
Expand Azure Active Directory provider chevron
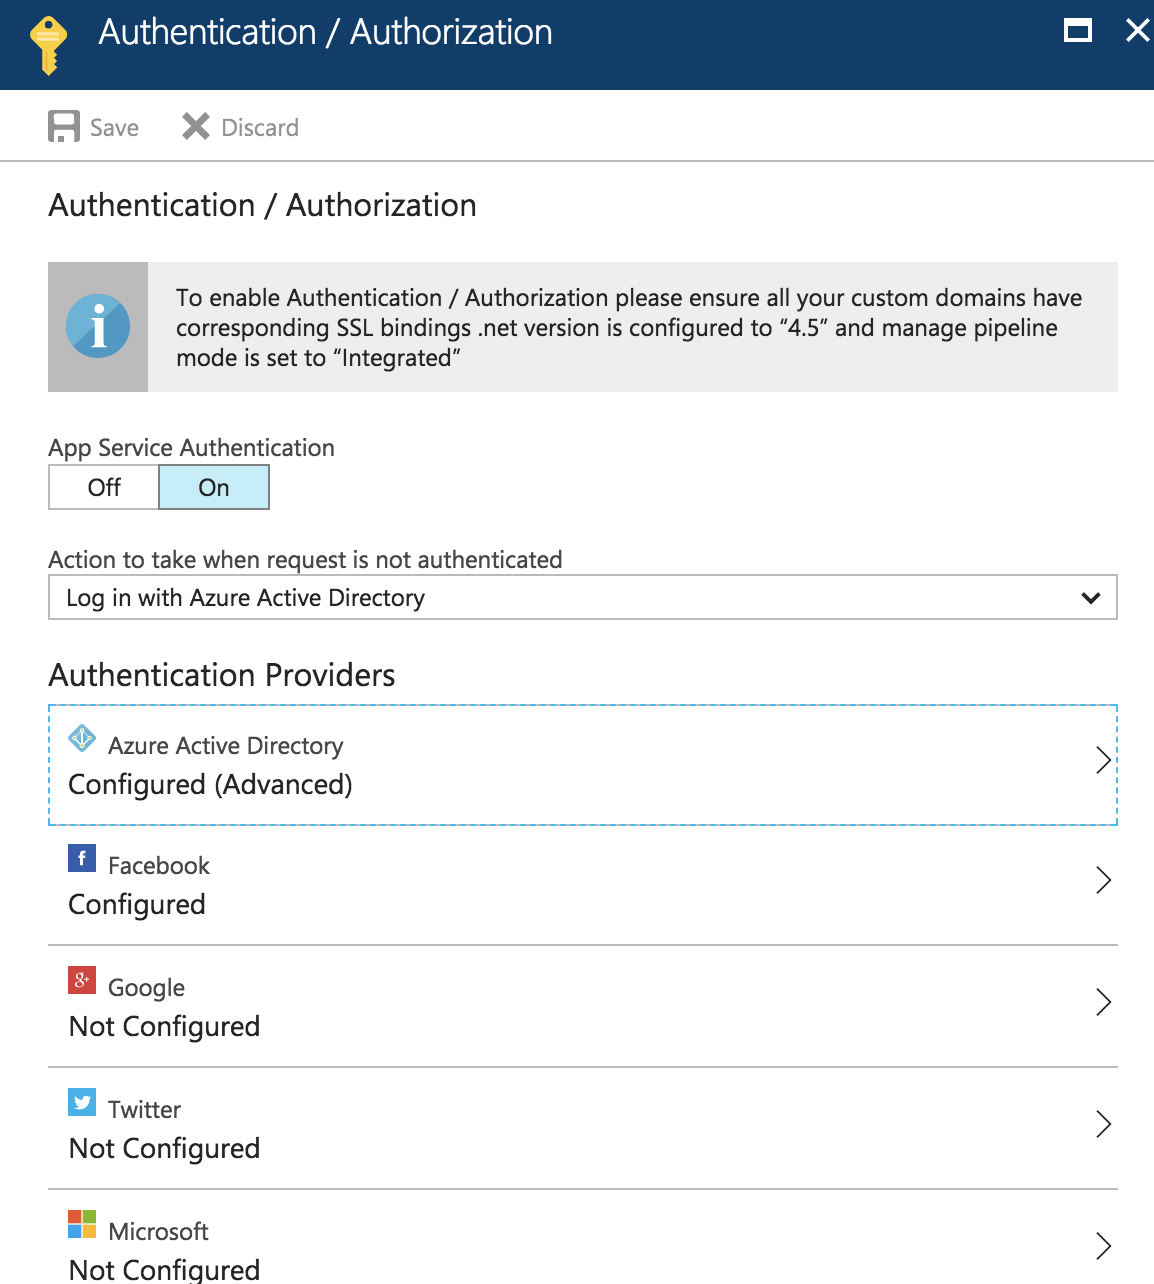1103,760
